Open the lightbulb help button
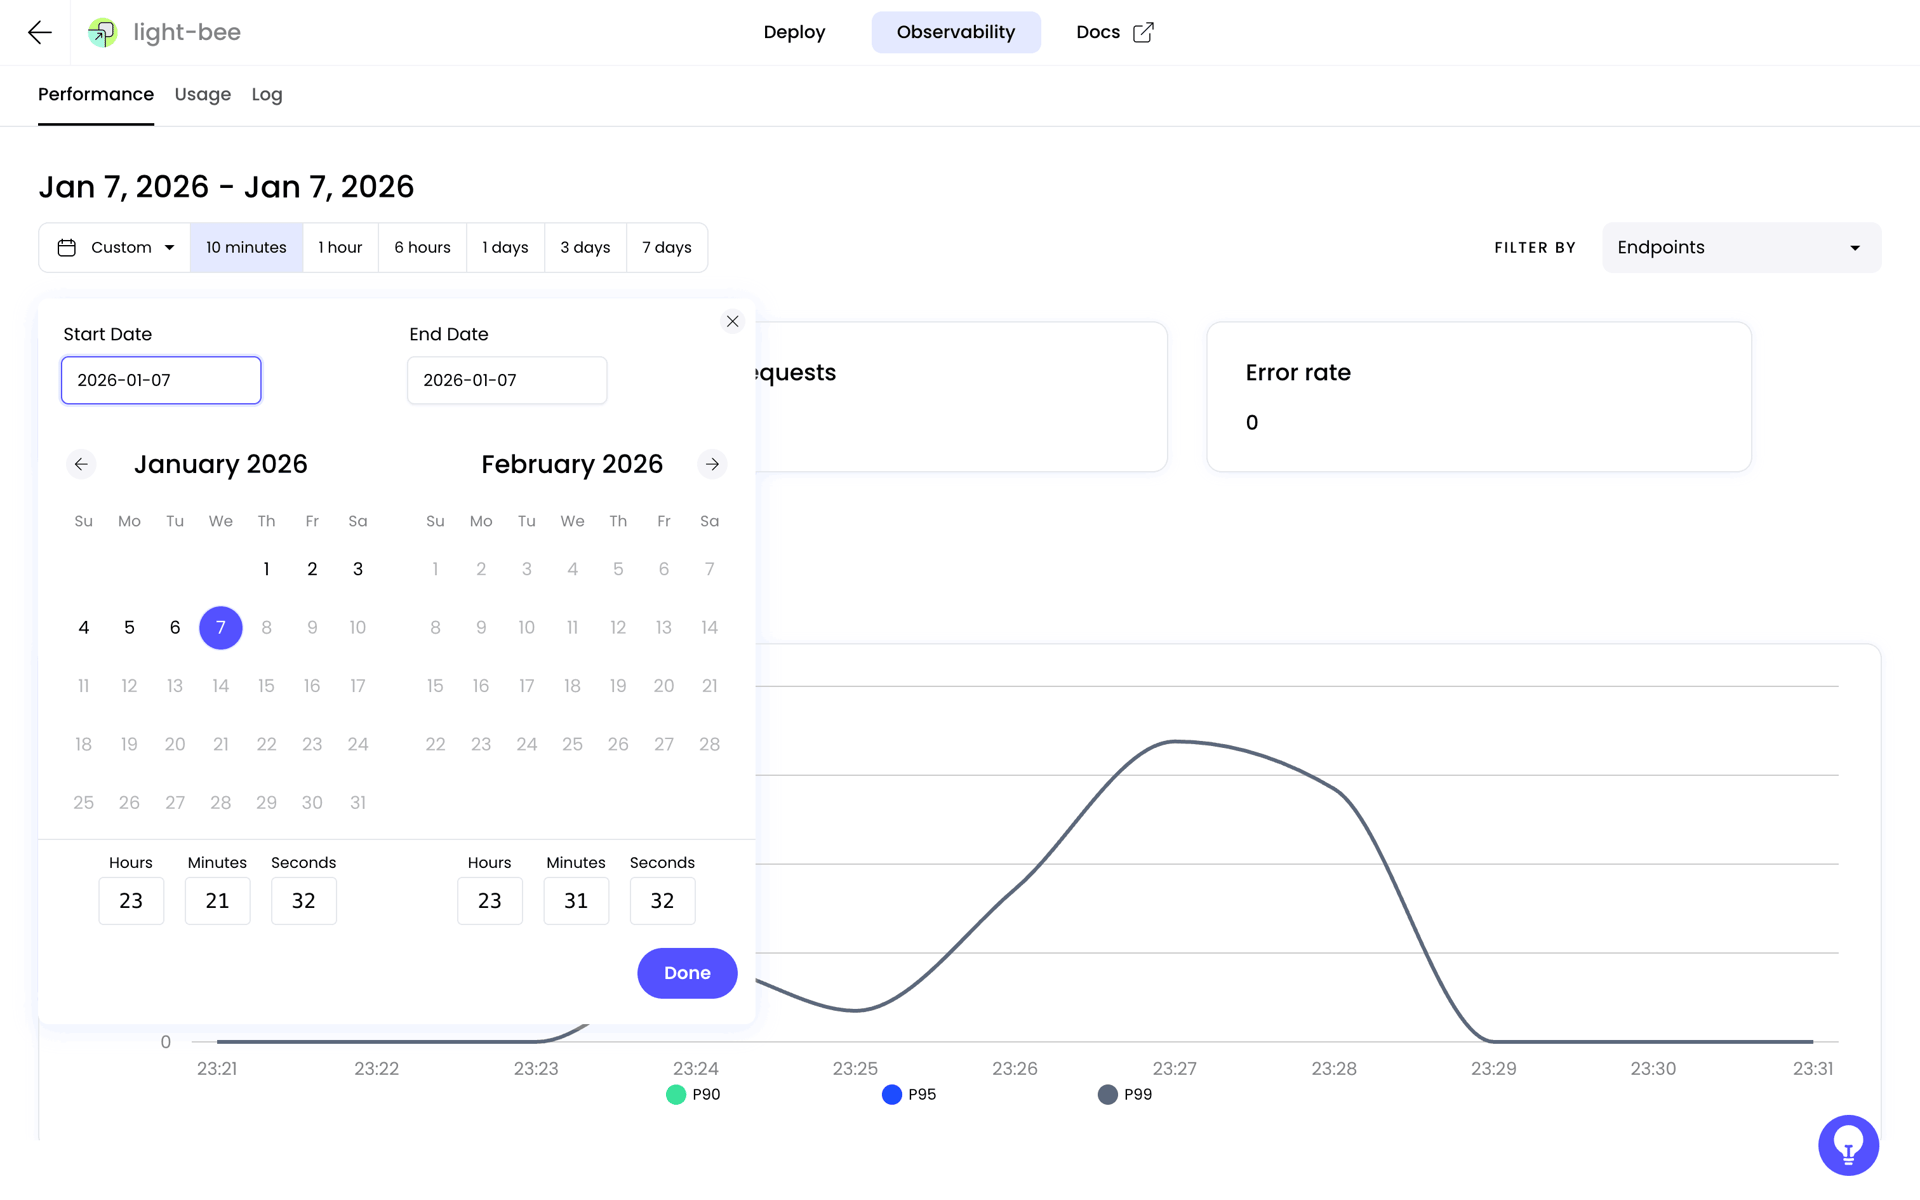The width and height of the screenshot is (1920, 1200). (1848, 1145)
